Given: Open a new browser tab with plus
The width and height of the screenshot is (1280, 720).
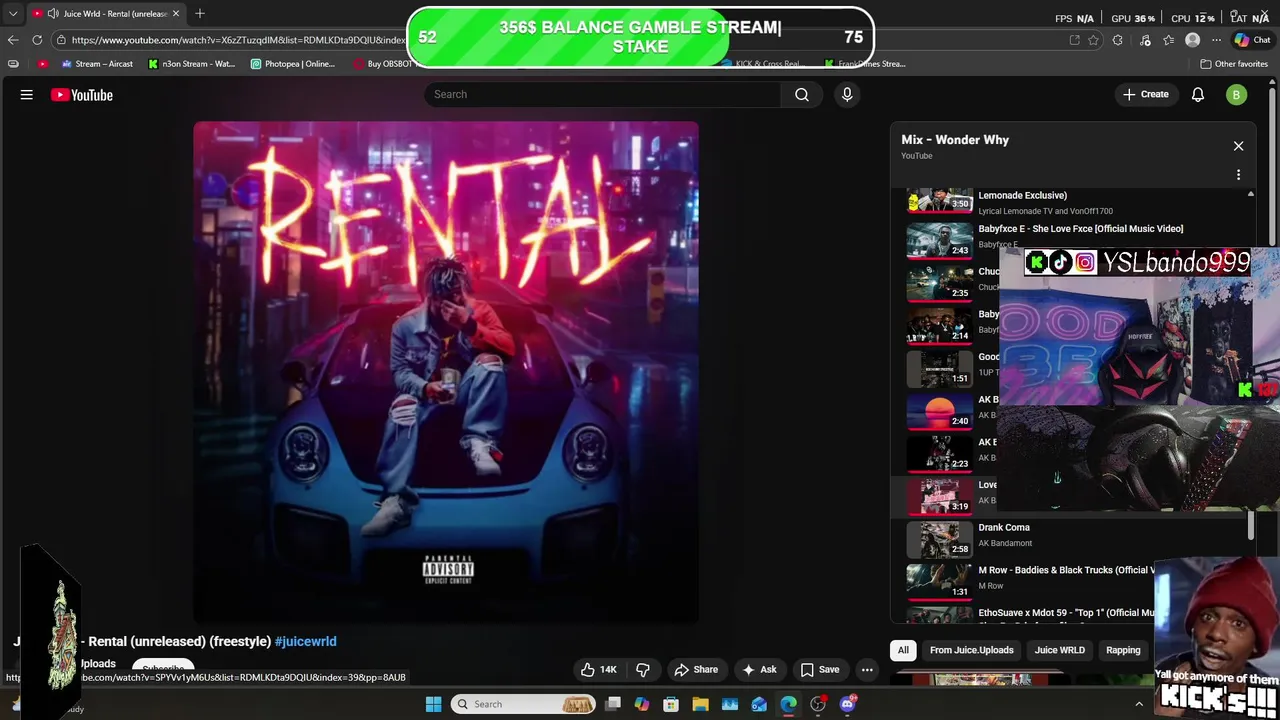Looking at the screenshot, I should click(x=200, y=13).
